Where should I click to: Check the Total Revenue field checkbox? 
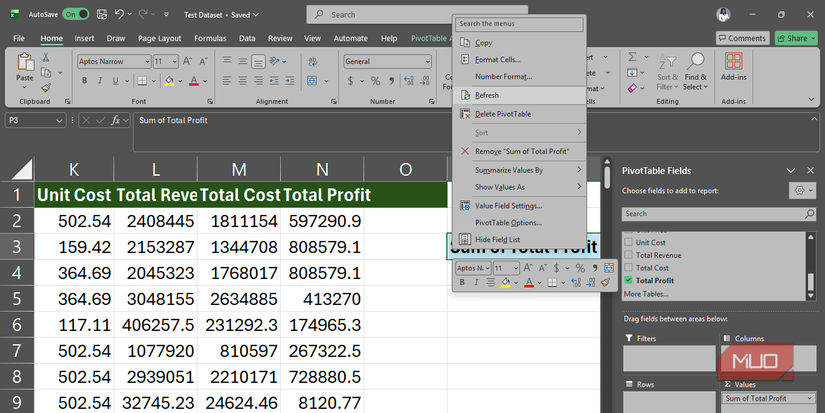(x=628, y=255)
